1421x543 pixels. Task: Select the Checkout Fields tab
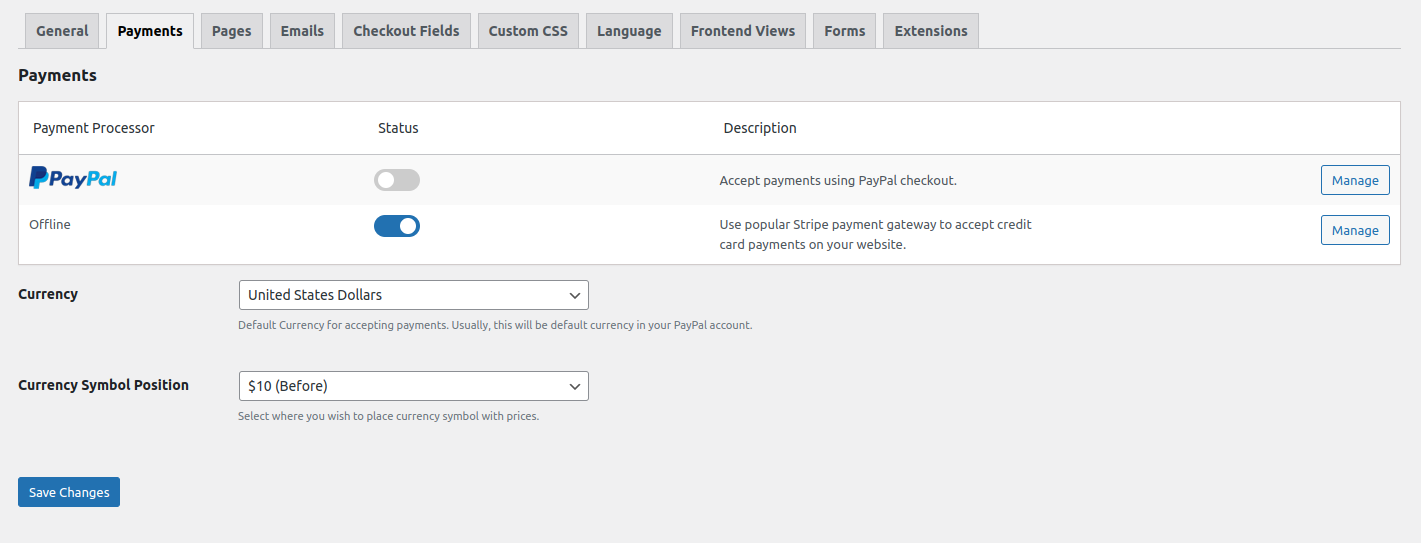point(406,31)
